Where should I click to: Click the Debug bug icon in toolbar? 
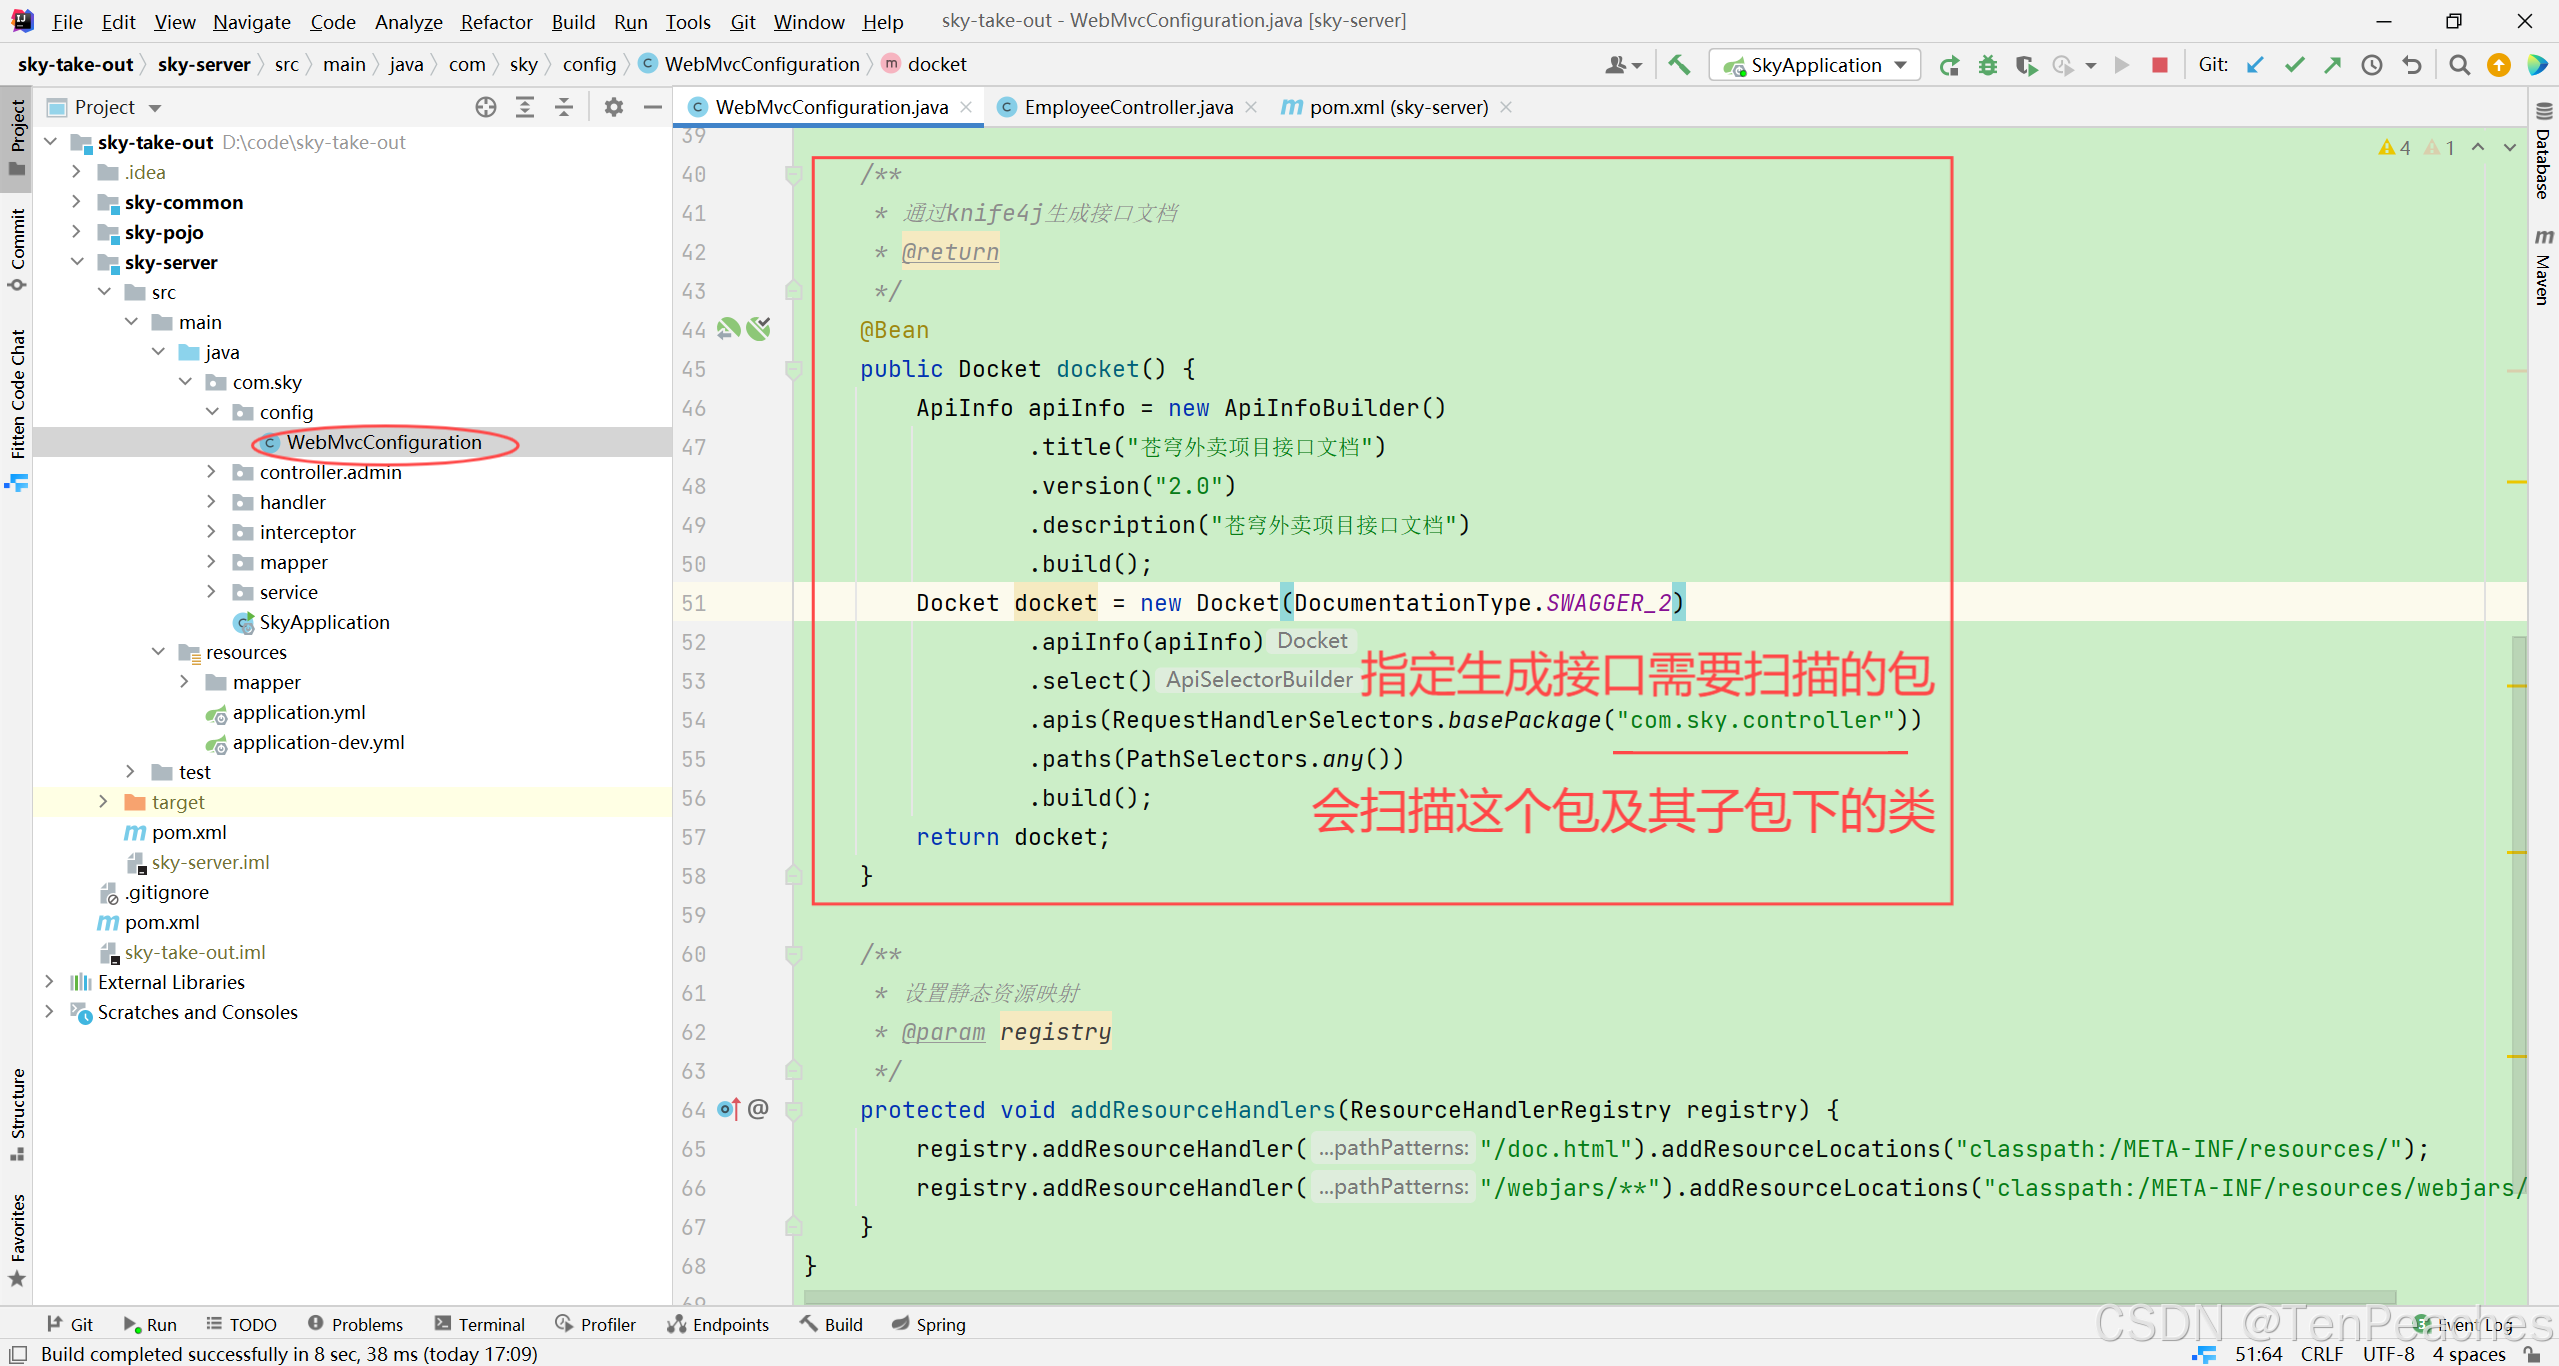pos(1988,65)
